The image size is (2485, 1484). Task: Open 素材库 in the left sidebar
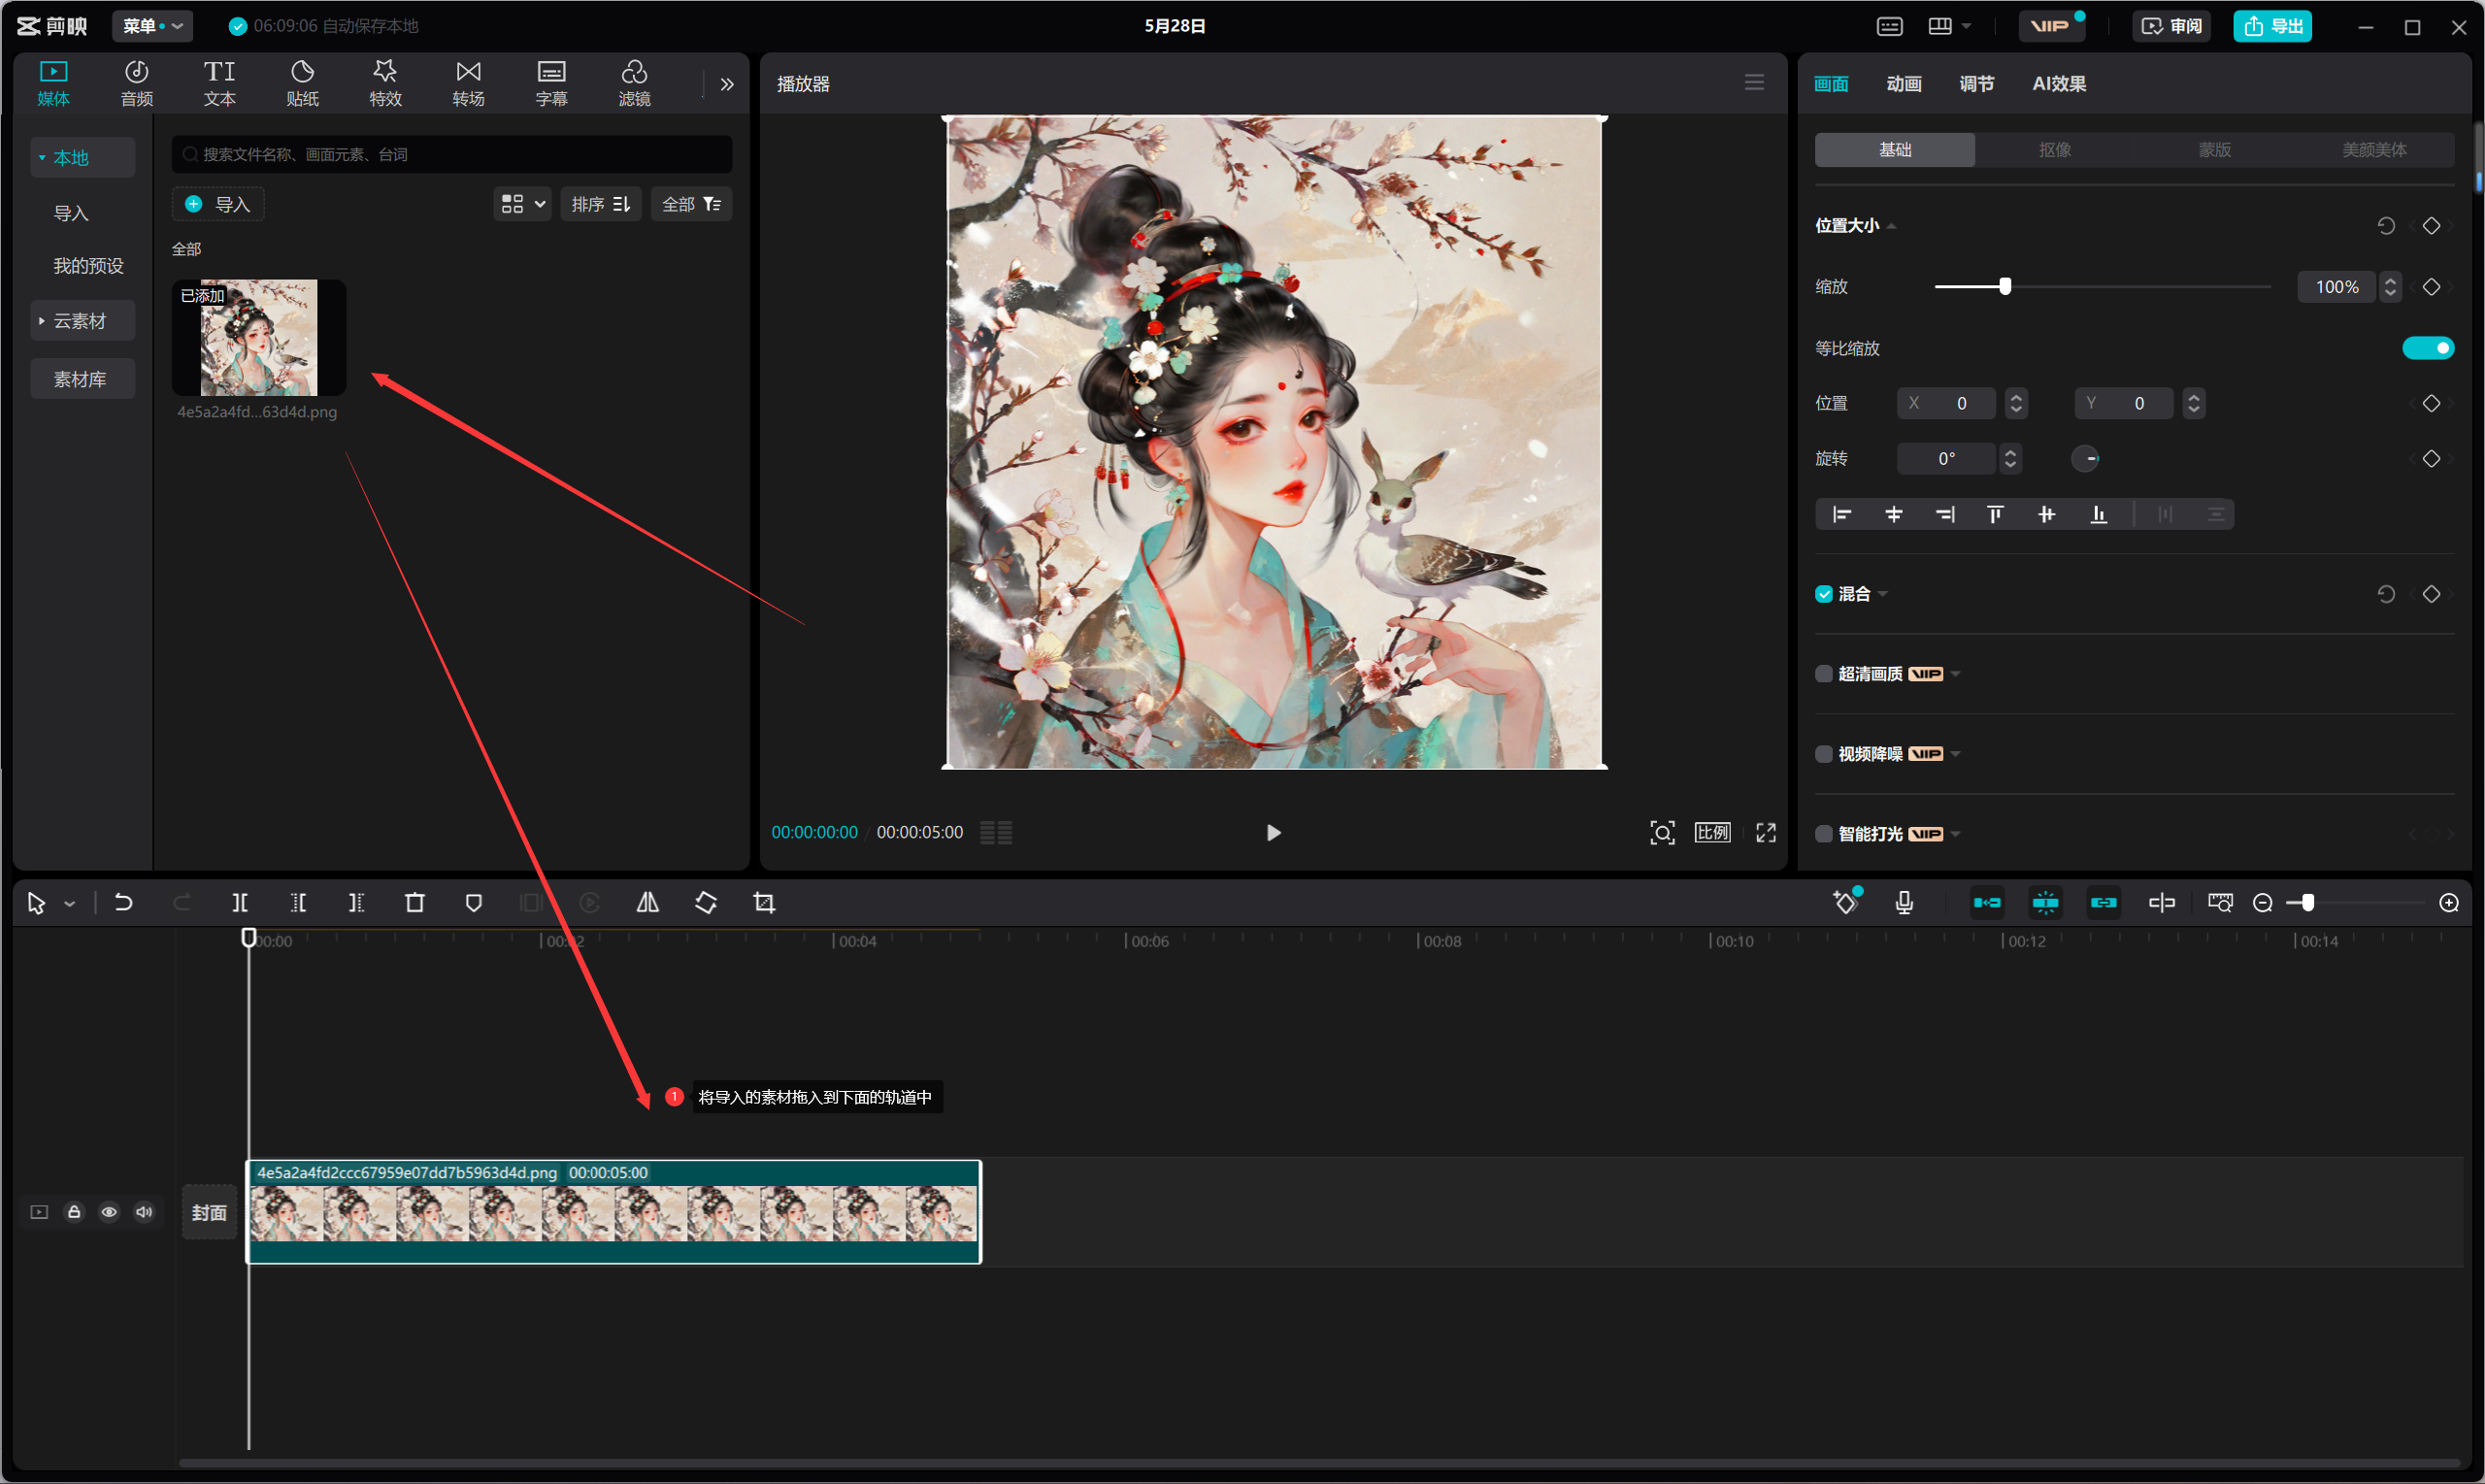[x=82, y=378]
